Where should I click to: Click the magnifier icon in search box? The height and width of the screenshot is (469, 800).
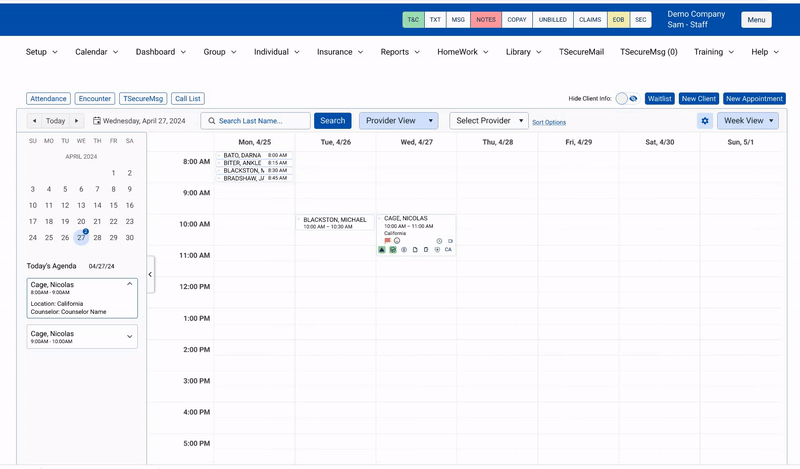click(x=212, y=121)
